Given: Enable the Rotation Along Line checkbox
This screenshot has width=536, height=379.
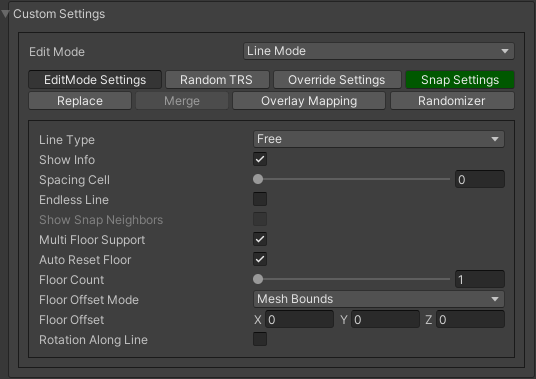Looking at the screenshot, I should coord(260,339).
